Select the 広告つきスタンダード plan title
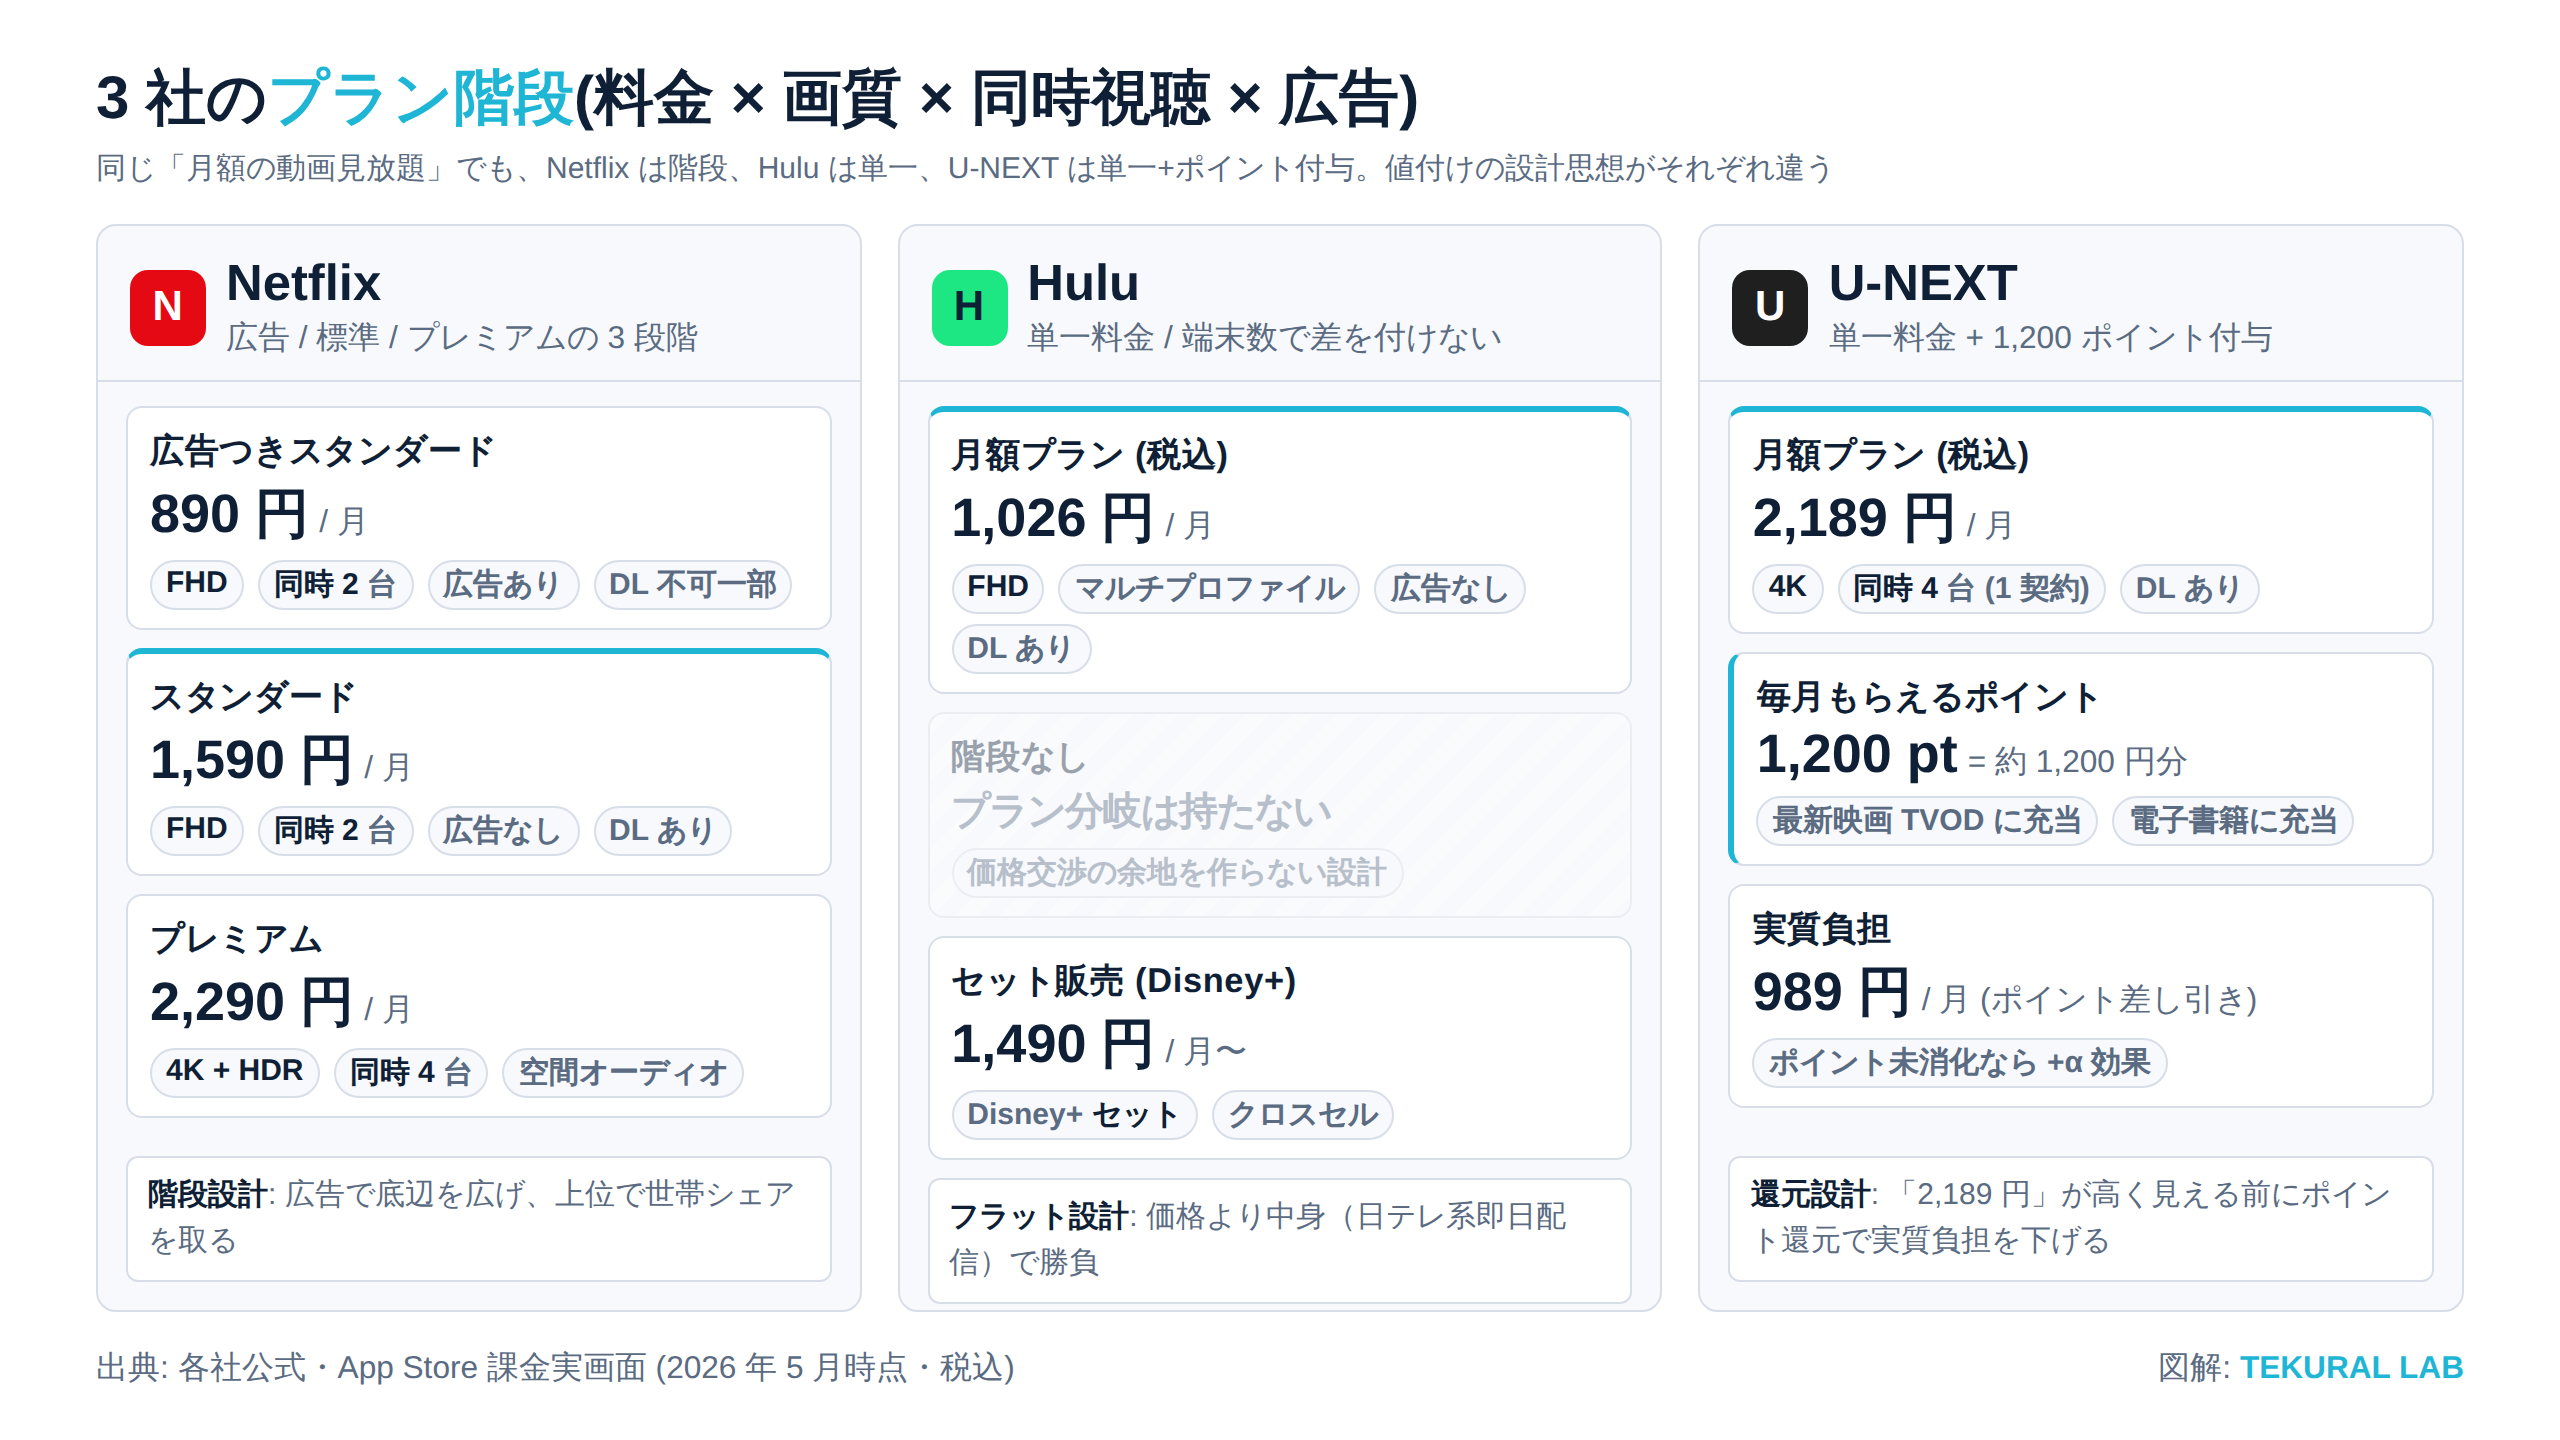The height and width of the screenshot is (1440, 2560). (322, 451)
